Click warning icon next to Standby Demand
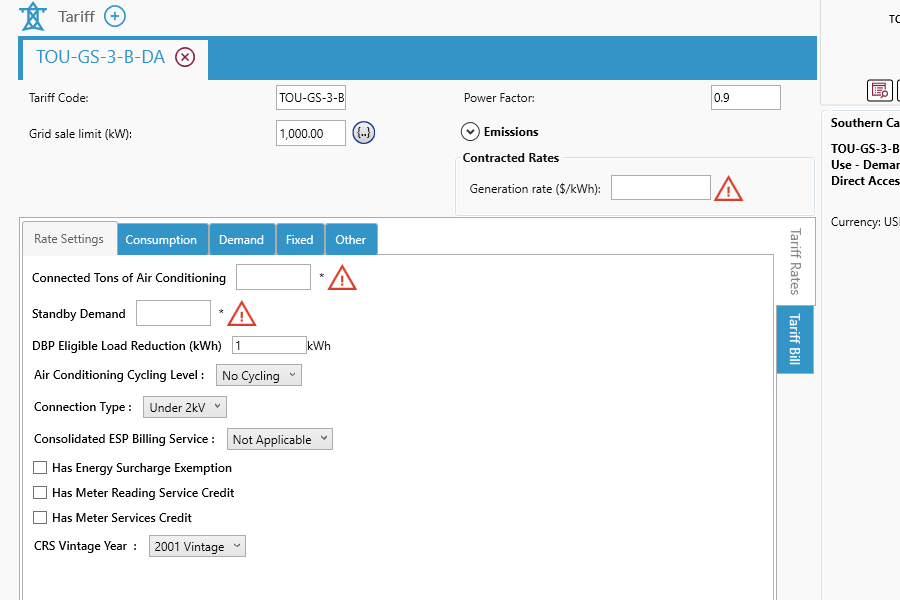Viewport: 900px width, 600px height. pos(242,314)
